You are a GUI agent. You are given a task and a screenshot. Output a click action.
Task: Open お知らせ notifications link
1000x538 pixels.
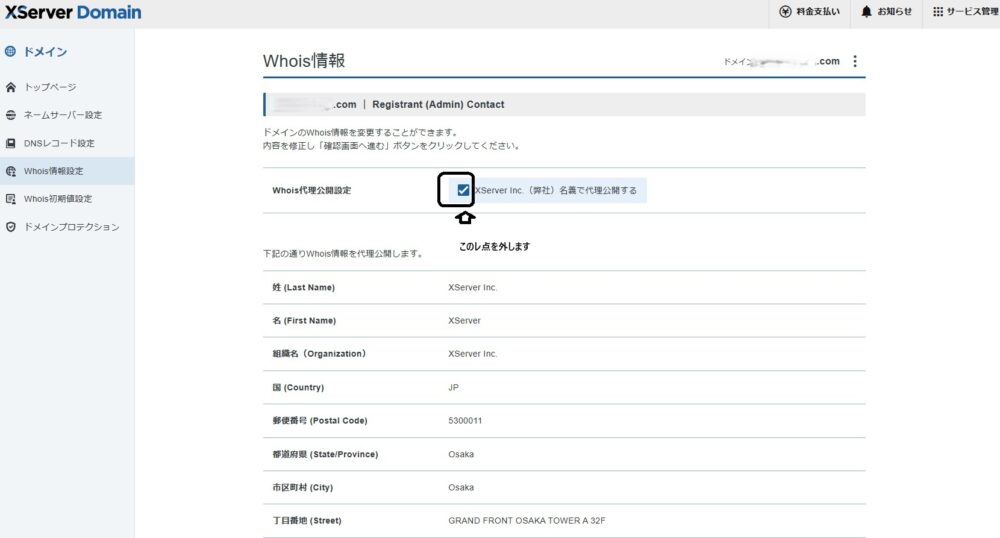click(x=894, y=12)
